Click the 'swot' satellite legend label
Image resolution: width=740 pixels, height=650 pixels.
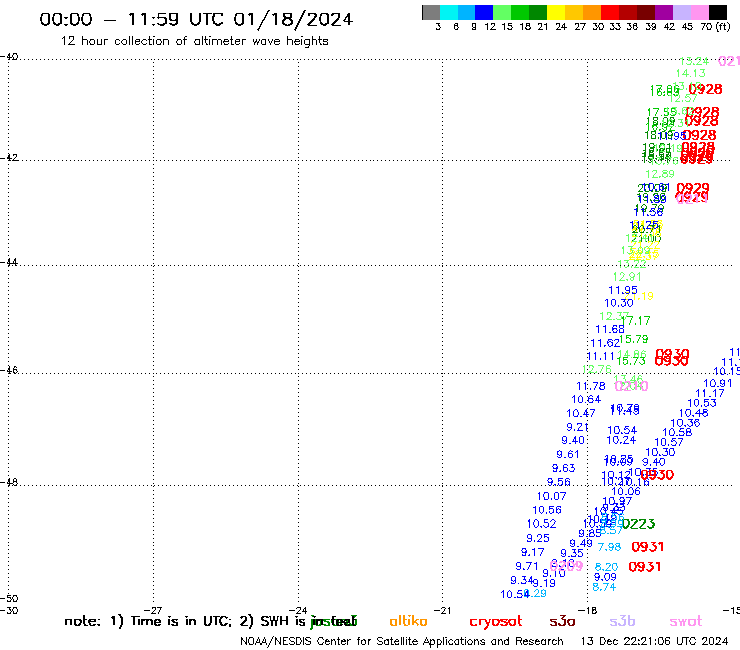point(686,621)
